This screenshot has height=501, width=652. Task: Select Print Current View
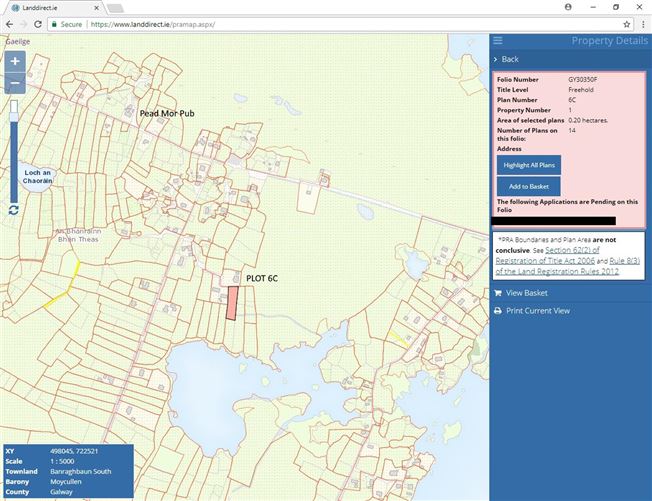tap(538, 311)
